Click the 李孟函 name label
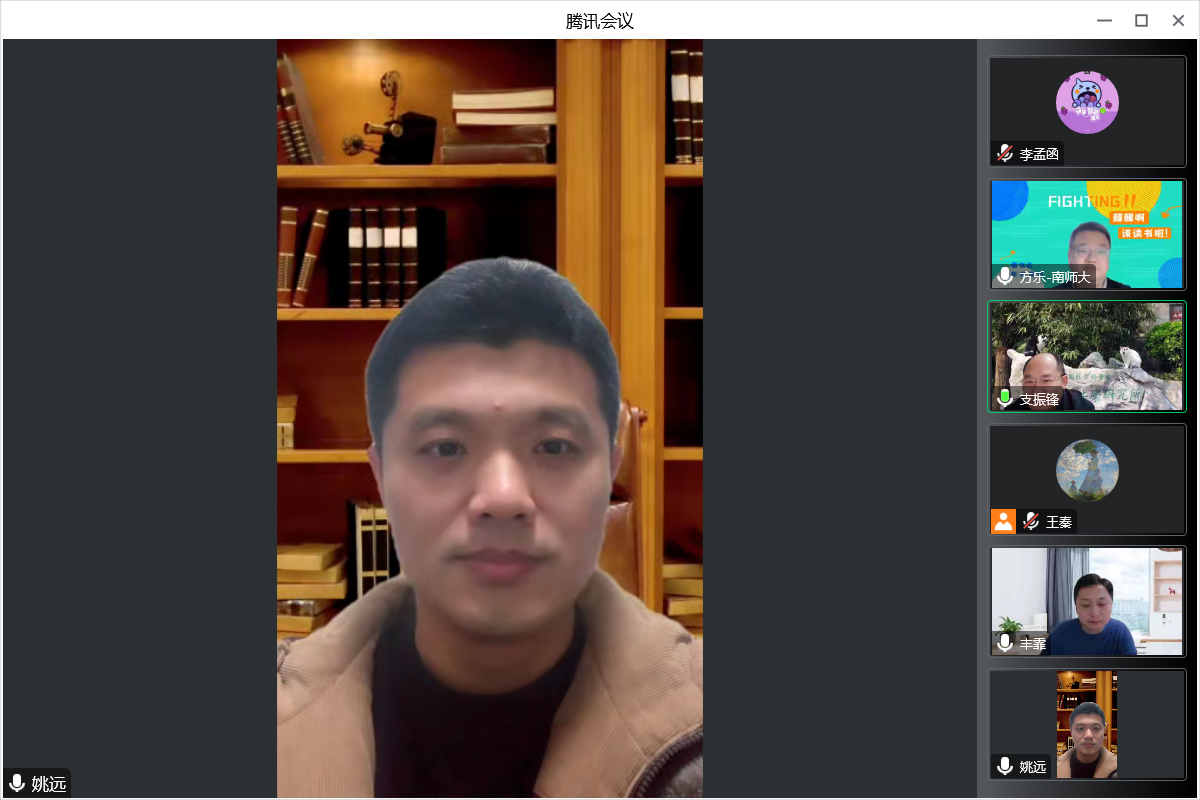The height and width of the screenshot is (800, 1200). click(1039, 154)
